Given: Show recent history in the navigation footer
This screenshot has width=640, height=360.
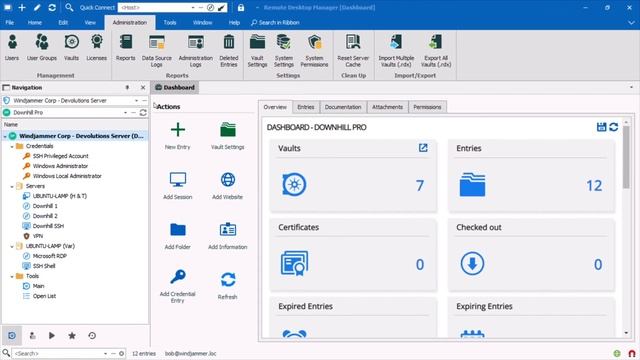Looking at the screenshot, I should (92, 336).
